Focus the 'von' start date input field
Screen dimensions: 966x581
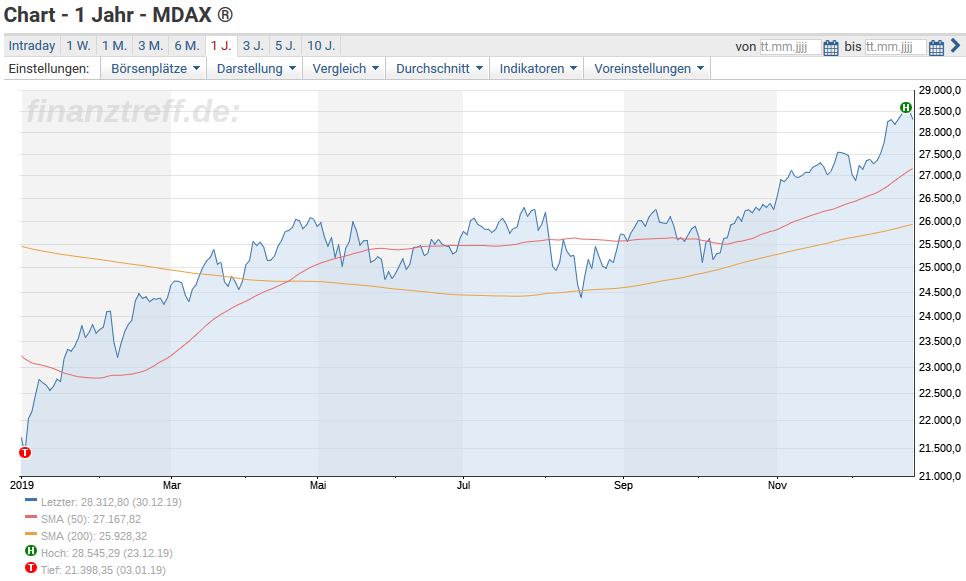(790, 47)
